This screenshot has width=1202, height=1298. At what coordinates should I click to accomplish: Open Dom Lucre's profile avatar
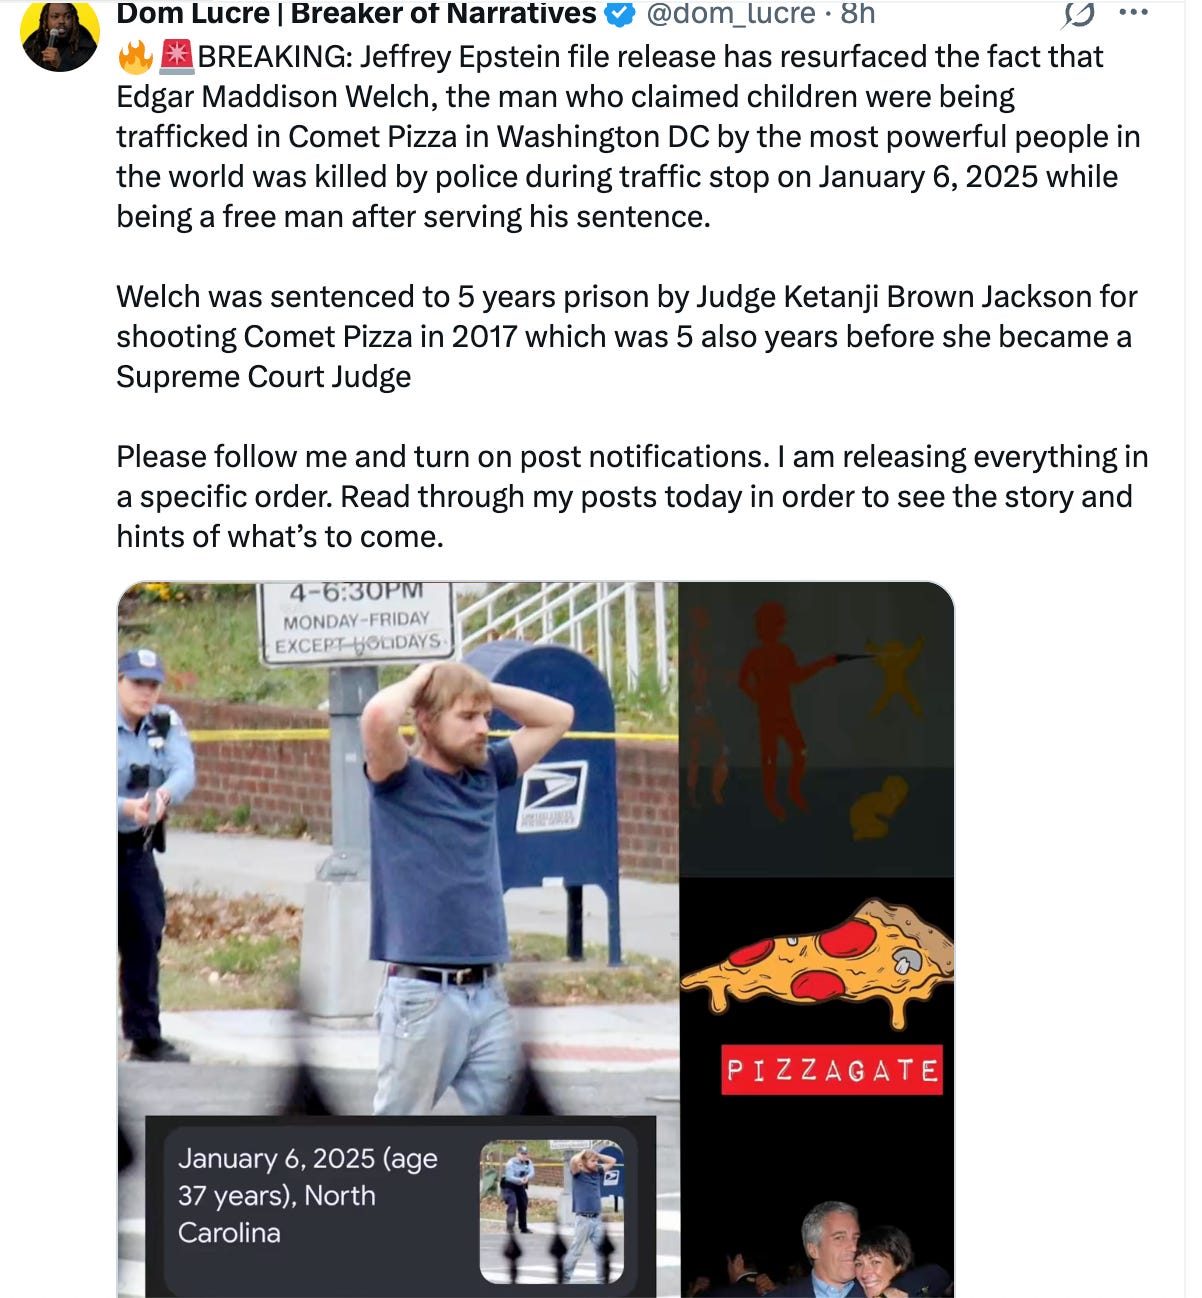(59, 35)
